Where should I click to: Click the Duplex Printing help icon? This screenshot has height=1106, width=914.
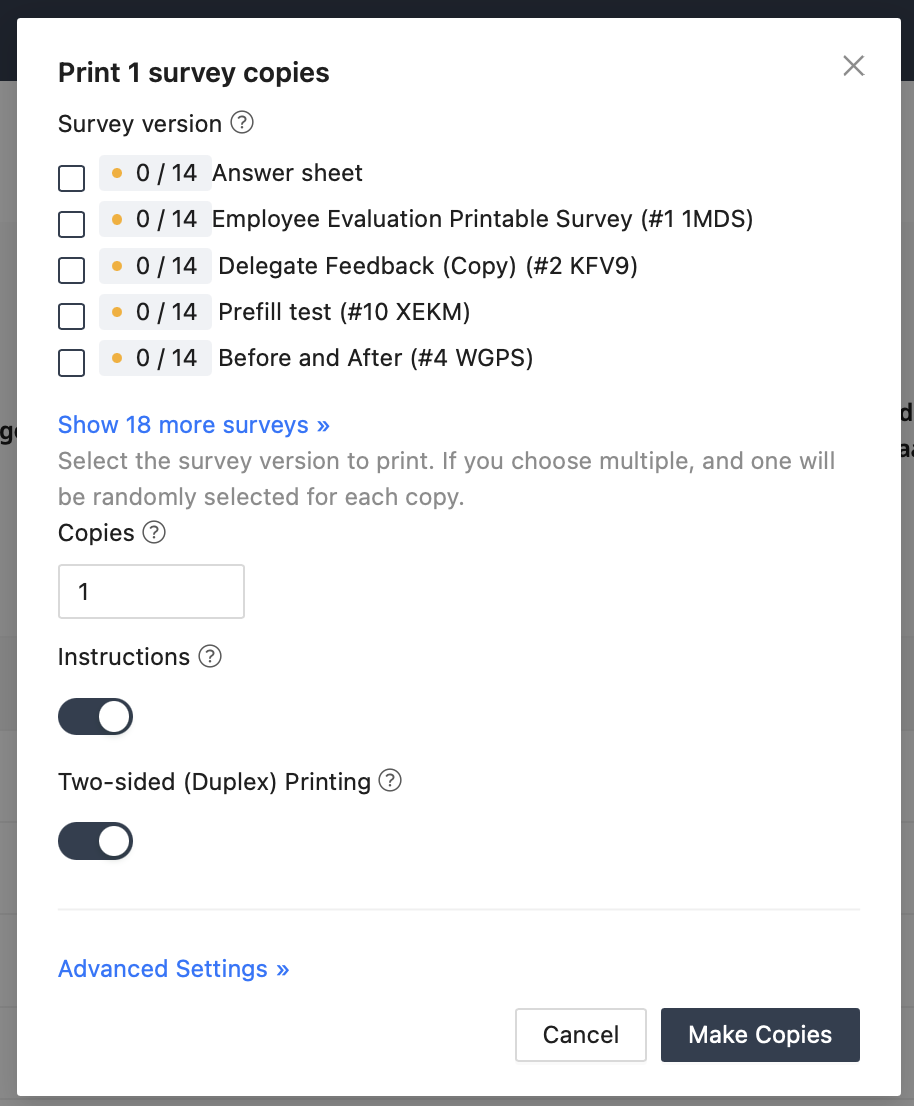tap(391, 780)
